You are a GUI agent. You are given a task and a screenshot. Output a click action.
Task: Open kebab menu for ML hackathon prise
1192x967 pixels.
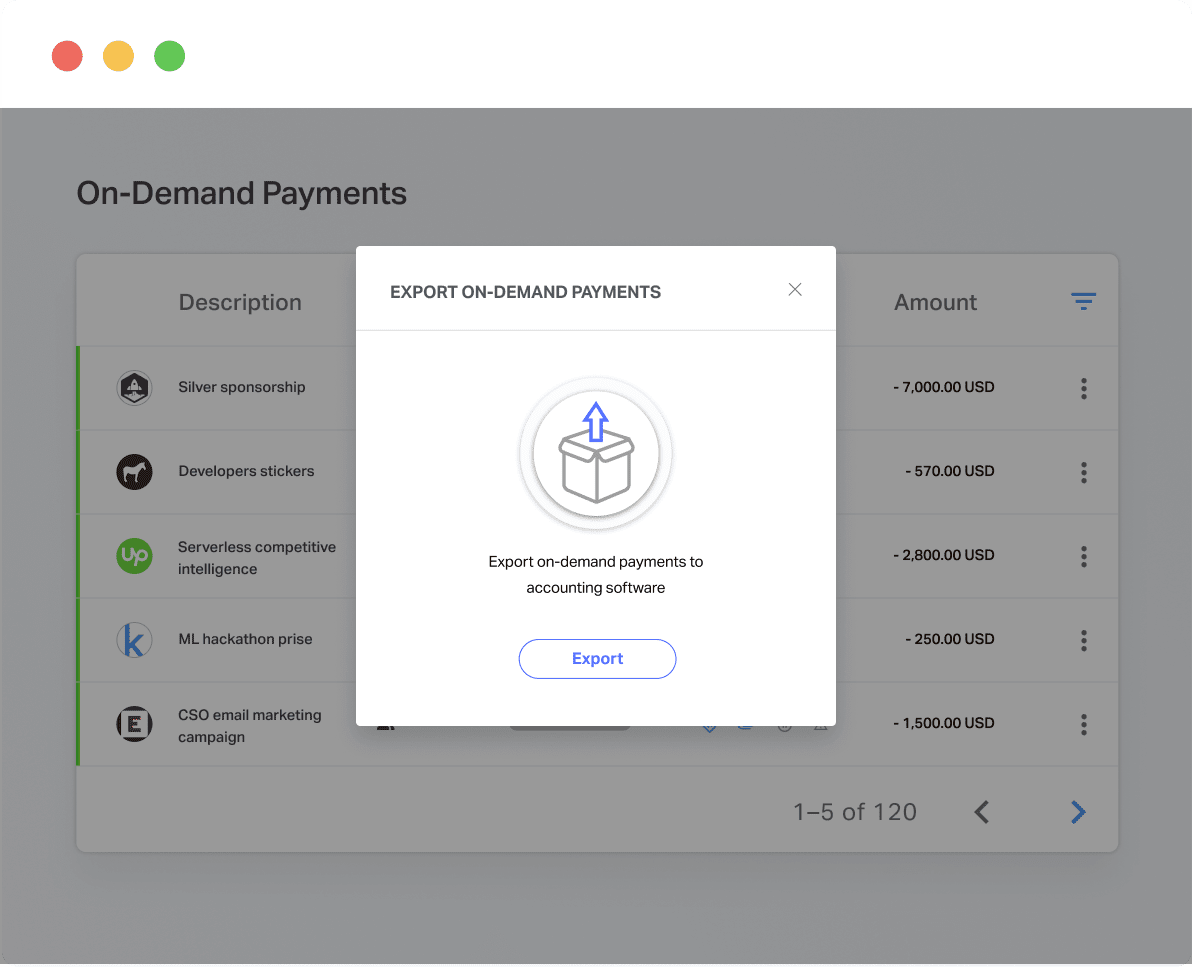click(1083, 640)
